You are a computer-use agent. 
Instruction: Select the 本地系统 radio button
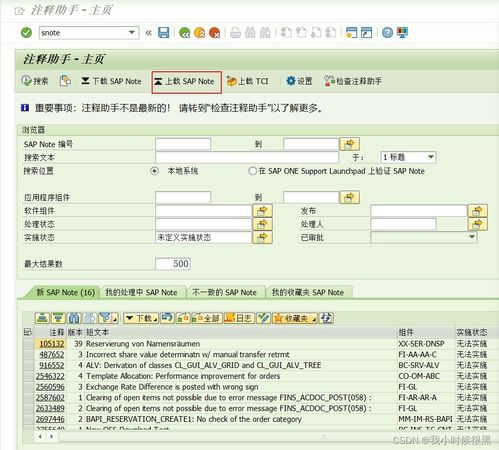click(x=154, y=171)
